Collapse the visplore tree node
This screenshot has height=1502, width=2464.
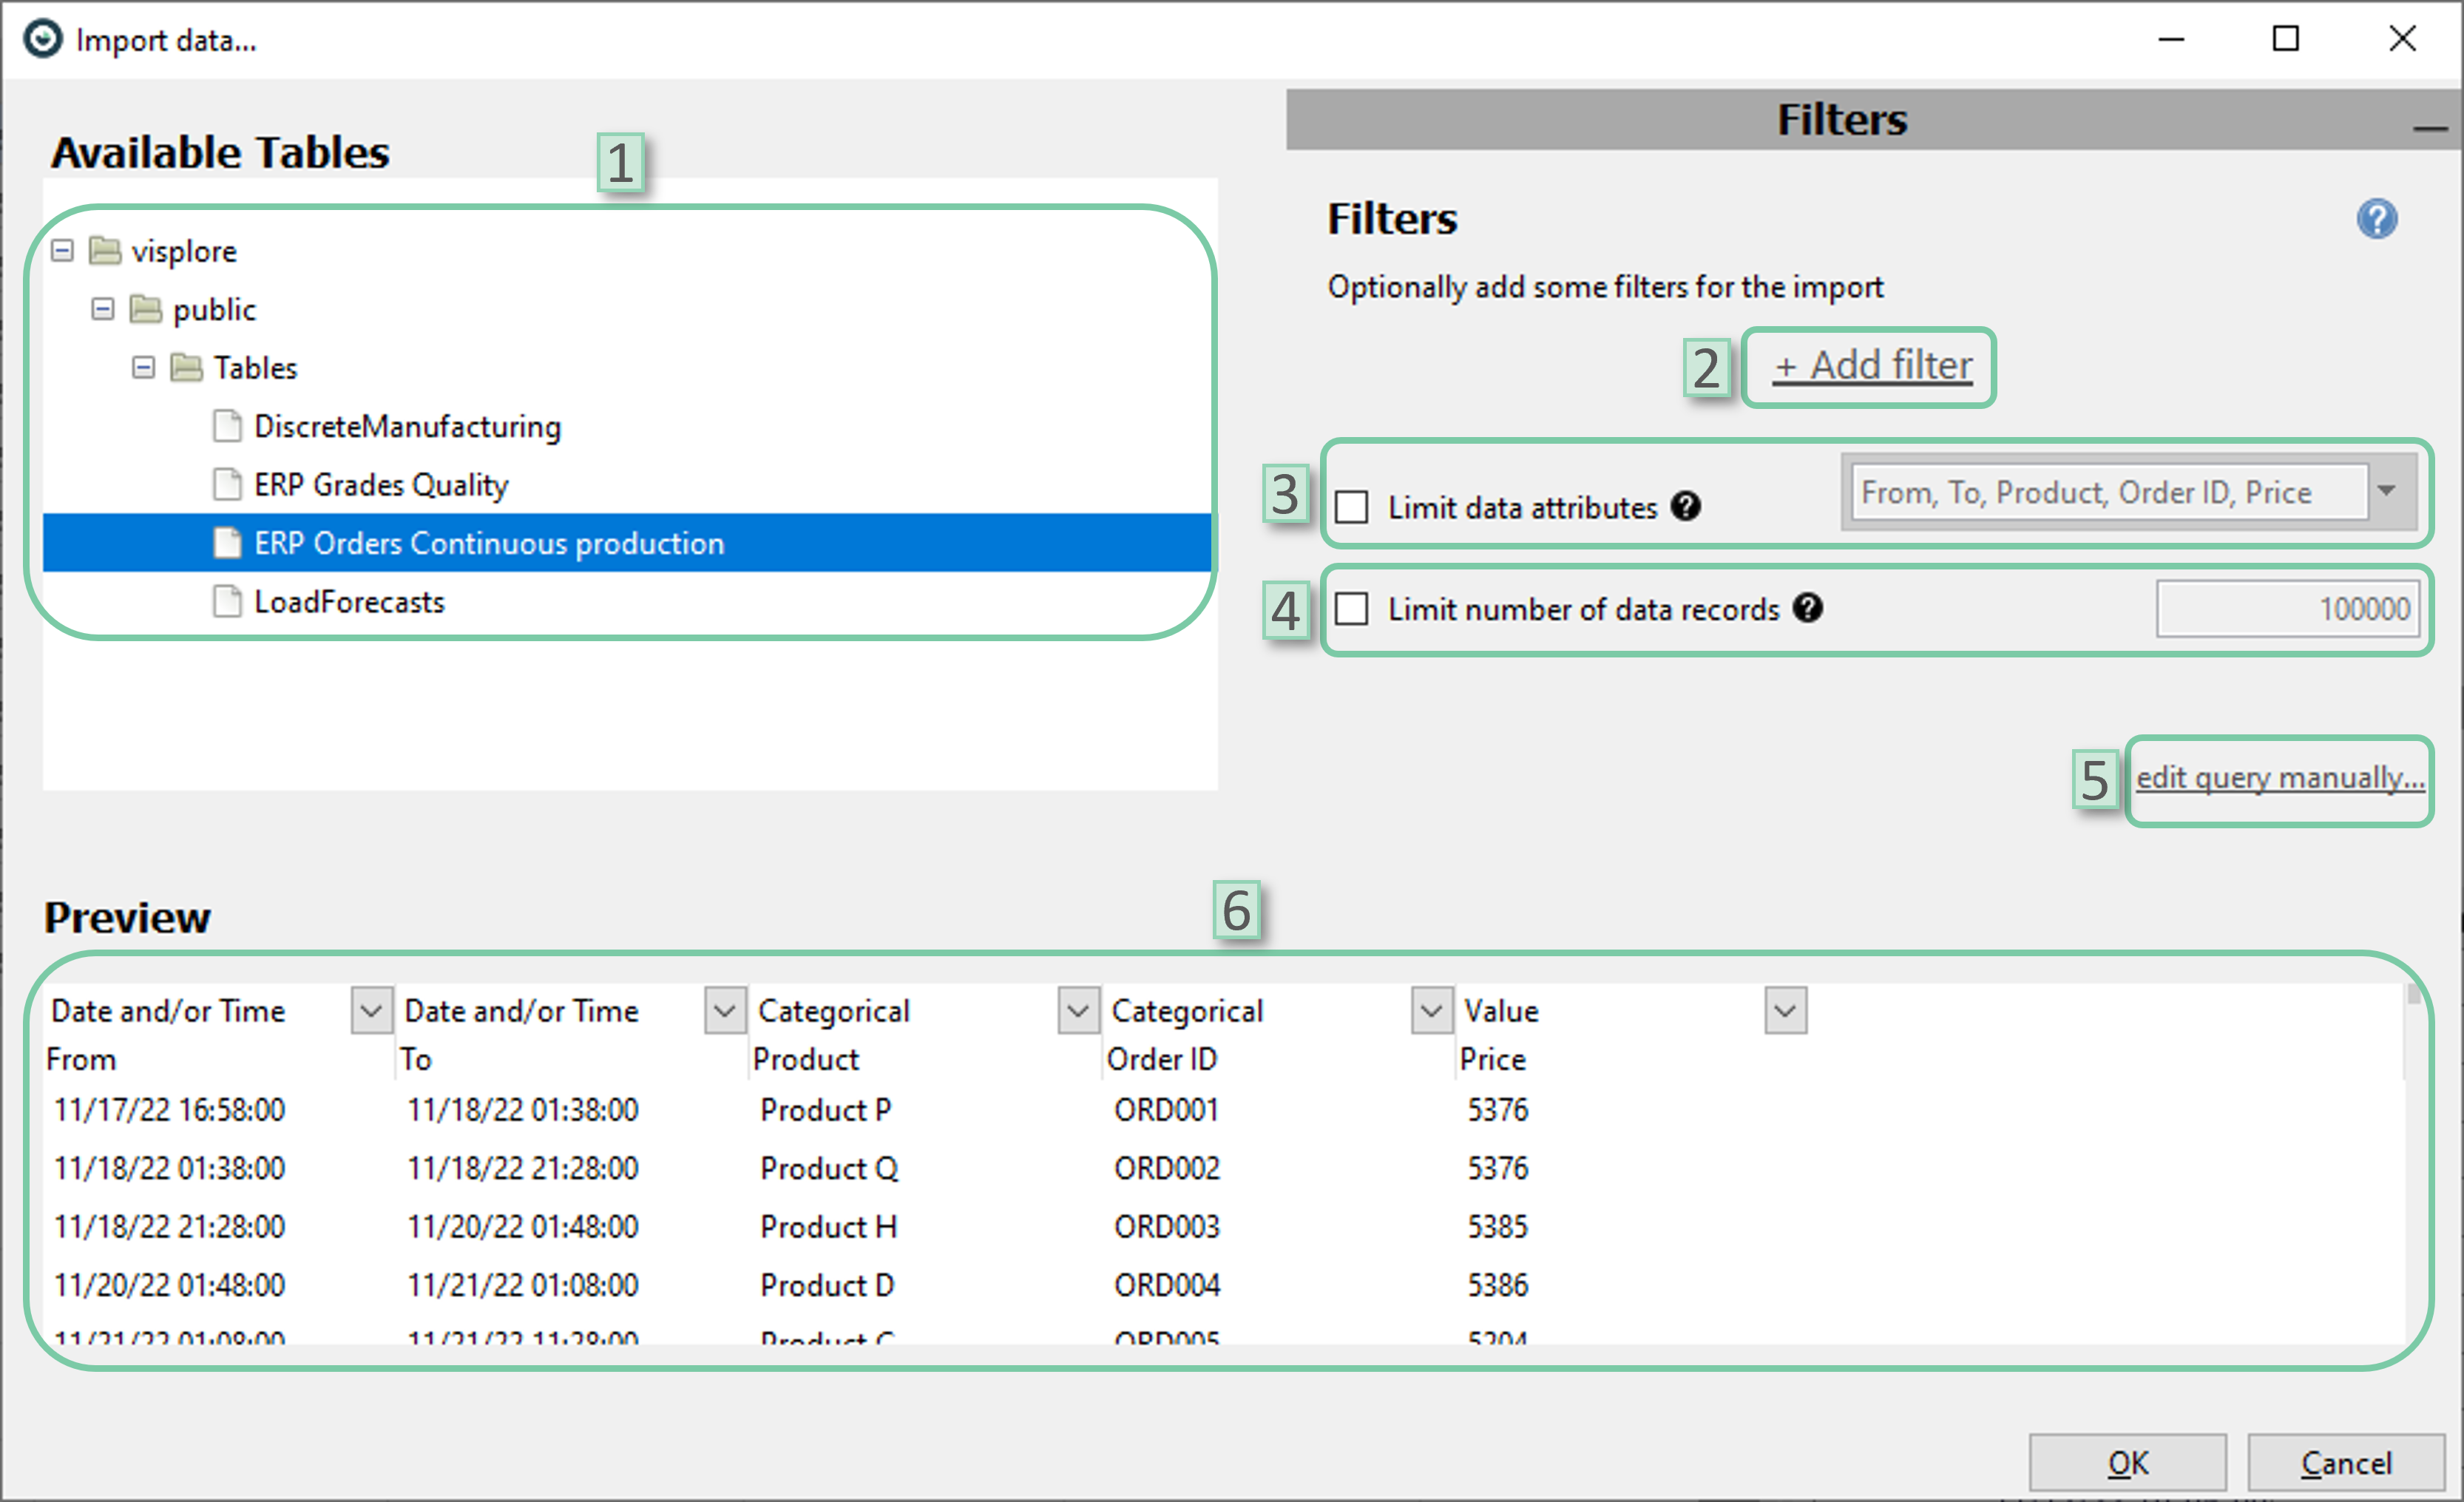62,250
